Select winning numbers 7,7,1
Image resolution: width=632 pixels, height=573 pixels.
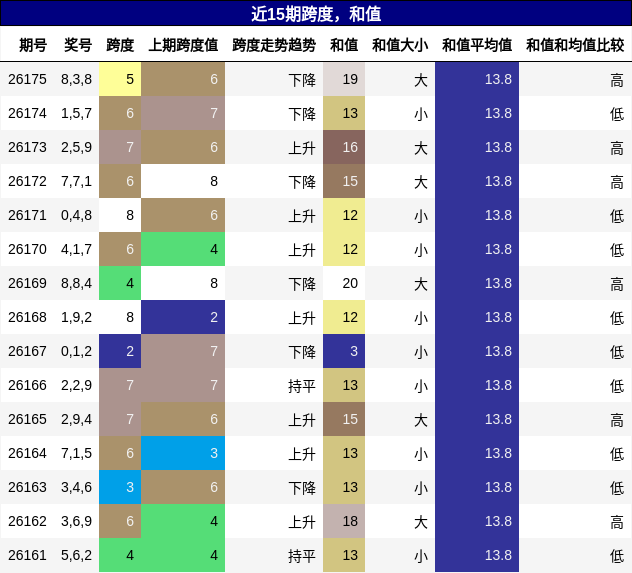[77, 181]
